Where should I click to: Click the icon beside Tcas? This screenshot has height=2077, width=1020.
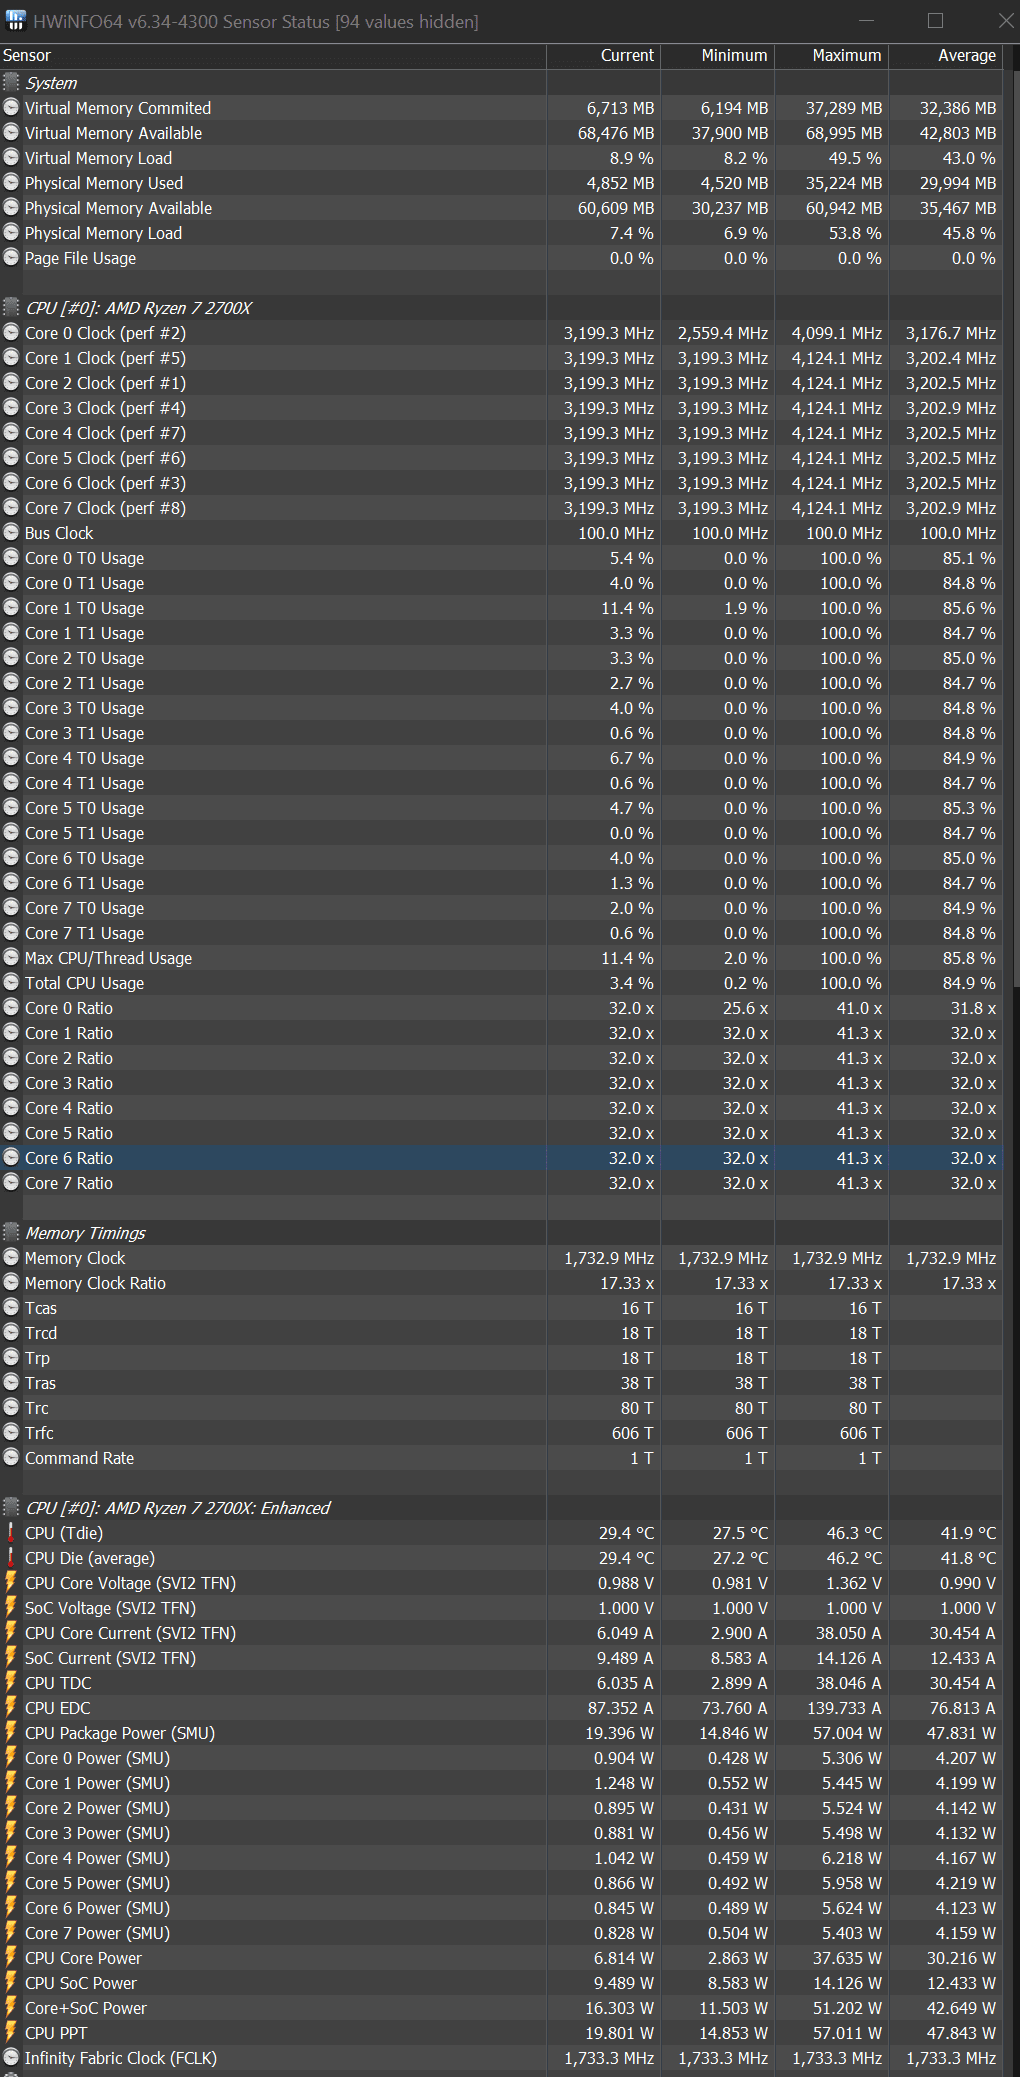pyautogui.click(x=11, y=1307)
